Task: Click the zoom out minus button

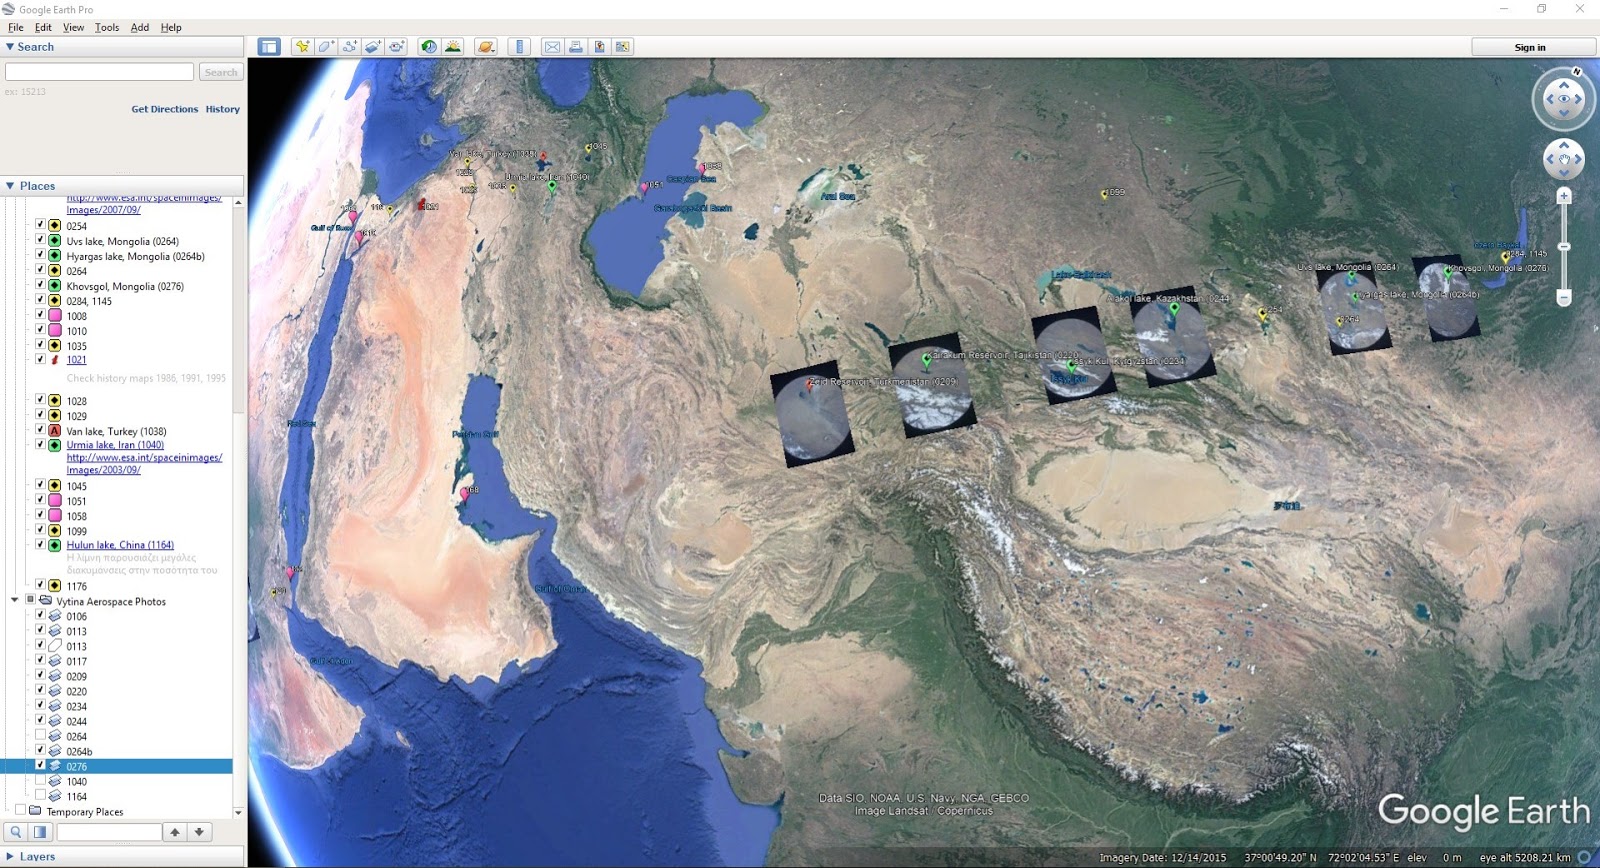Action: [x=1564, y=297]
